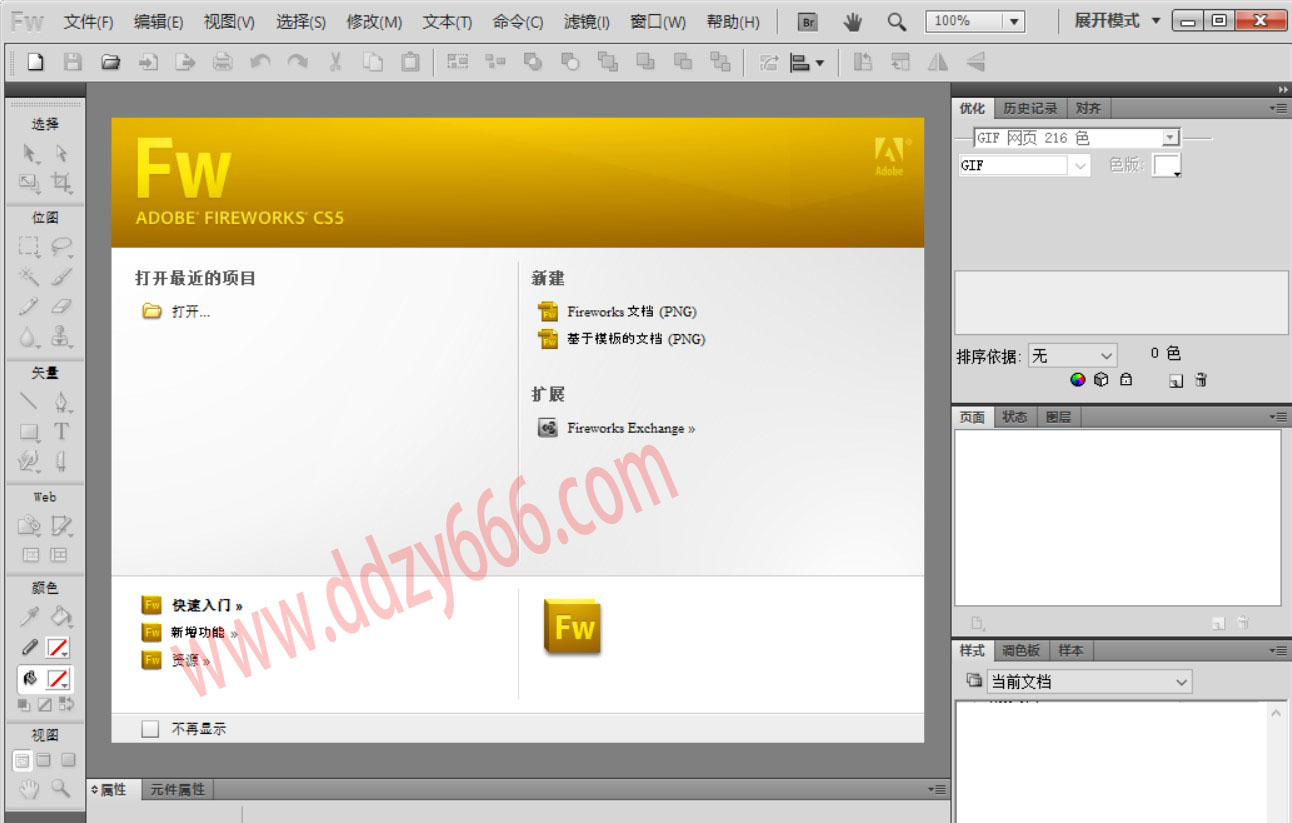Select the Hand tool in tools panel
This screenshot has width=1292, height=823.
29,789
